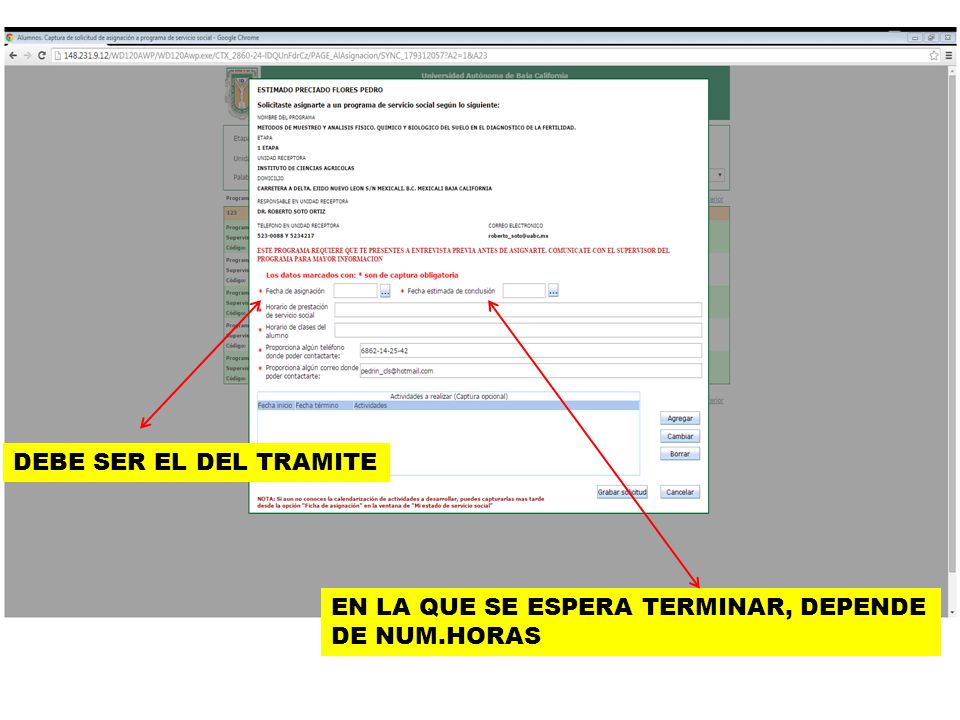Open calendar picker for Fecha estimada de conclusión
960x720 pixels.
point(553,291)
